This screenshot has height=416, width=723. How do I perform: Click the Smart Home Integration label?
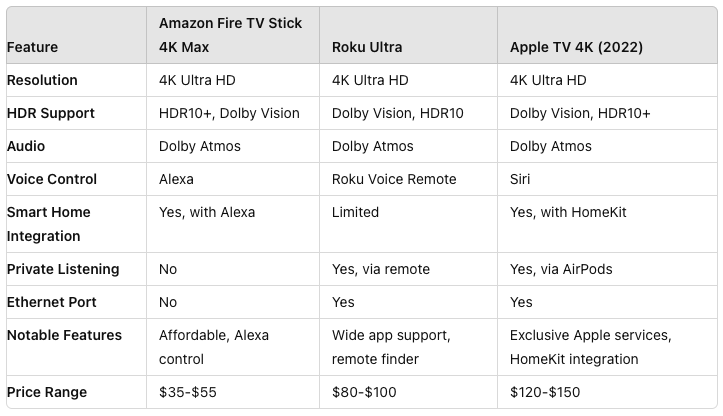click(48, 224)
